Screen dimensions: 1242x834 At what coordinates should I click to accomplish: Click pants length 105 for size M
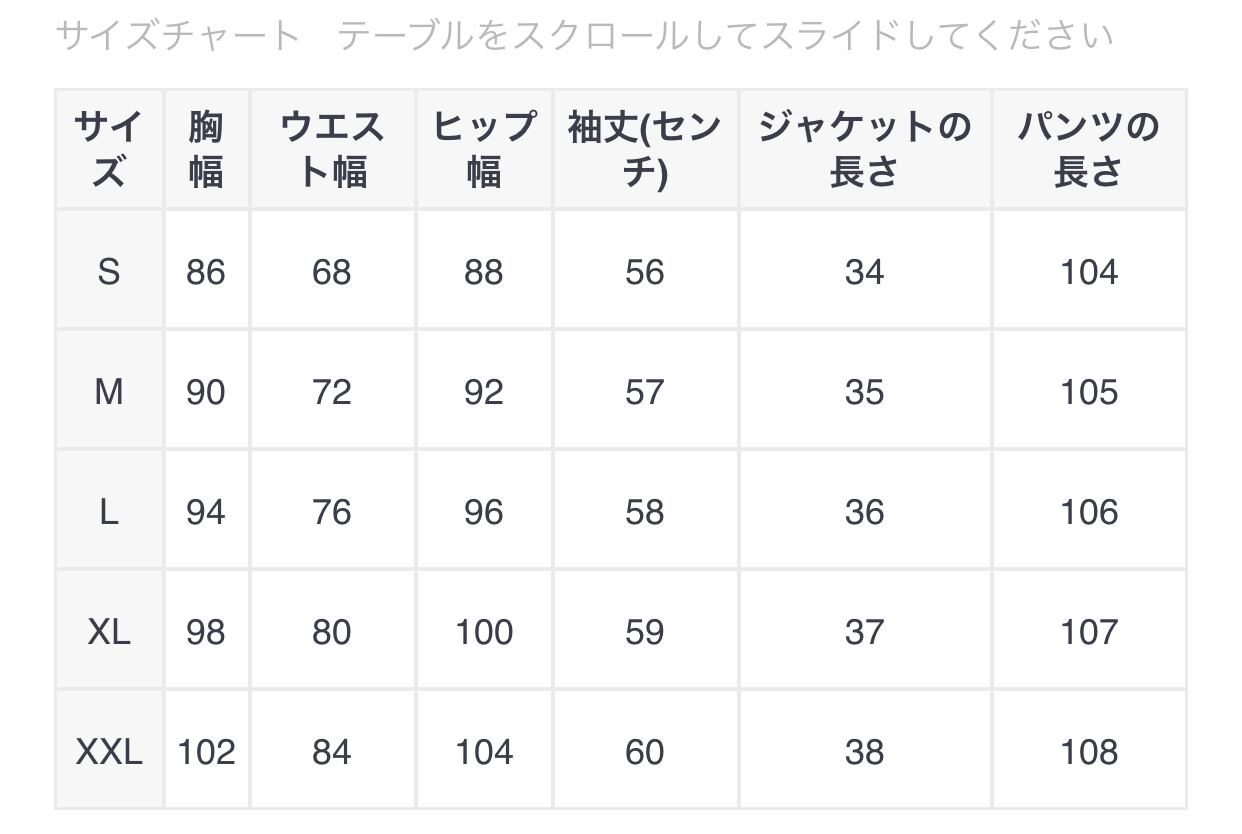[1088, 392]
